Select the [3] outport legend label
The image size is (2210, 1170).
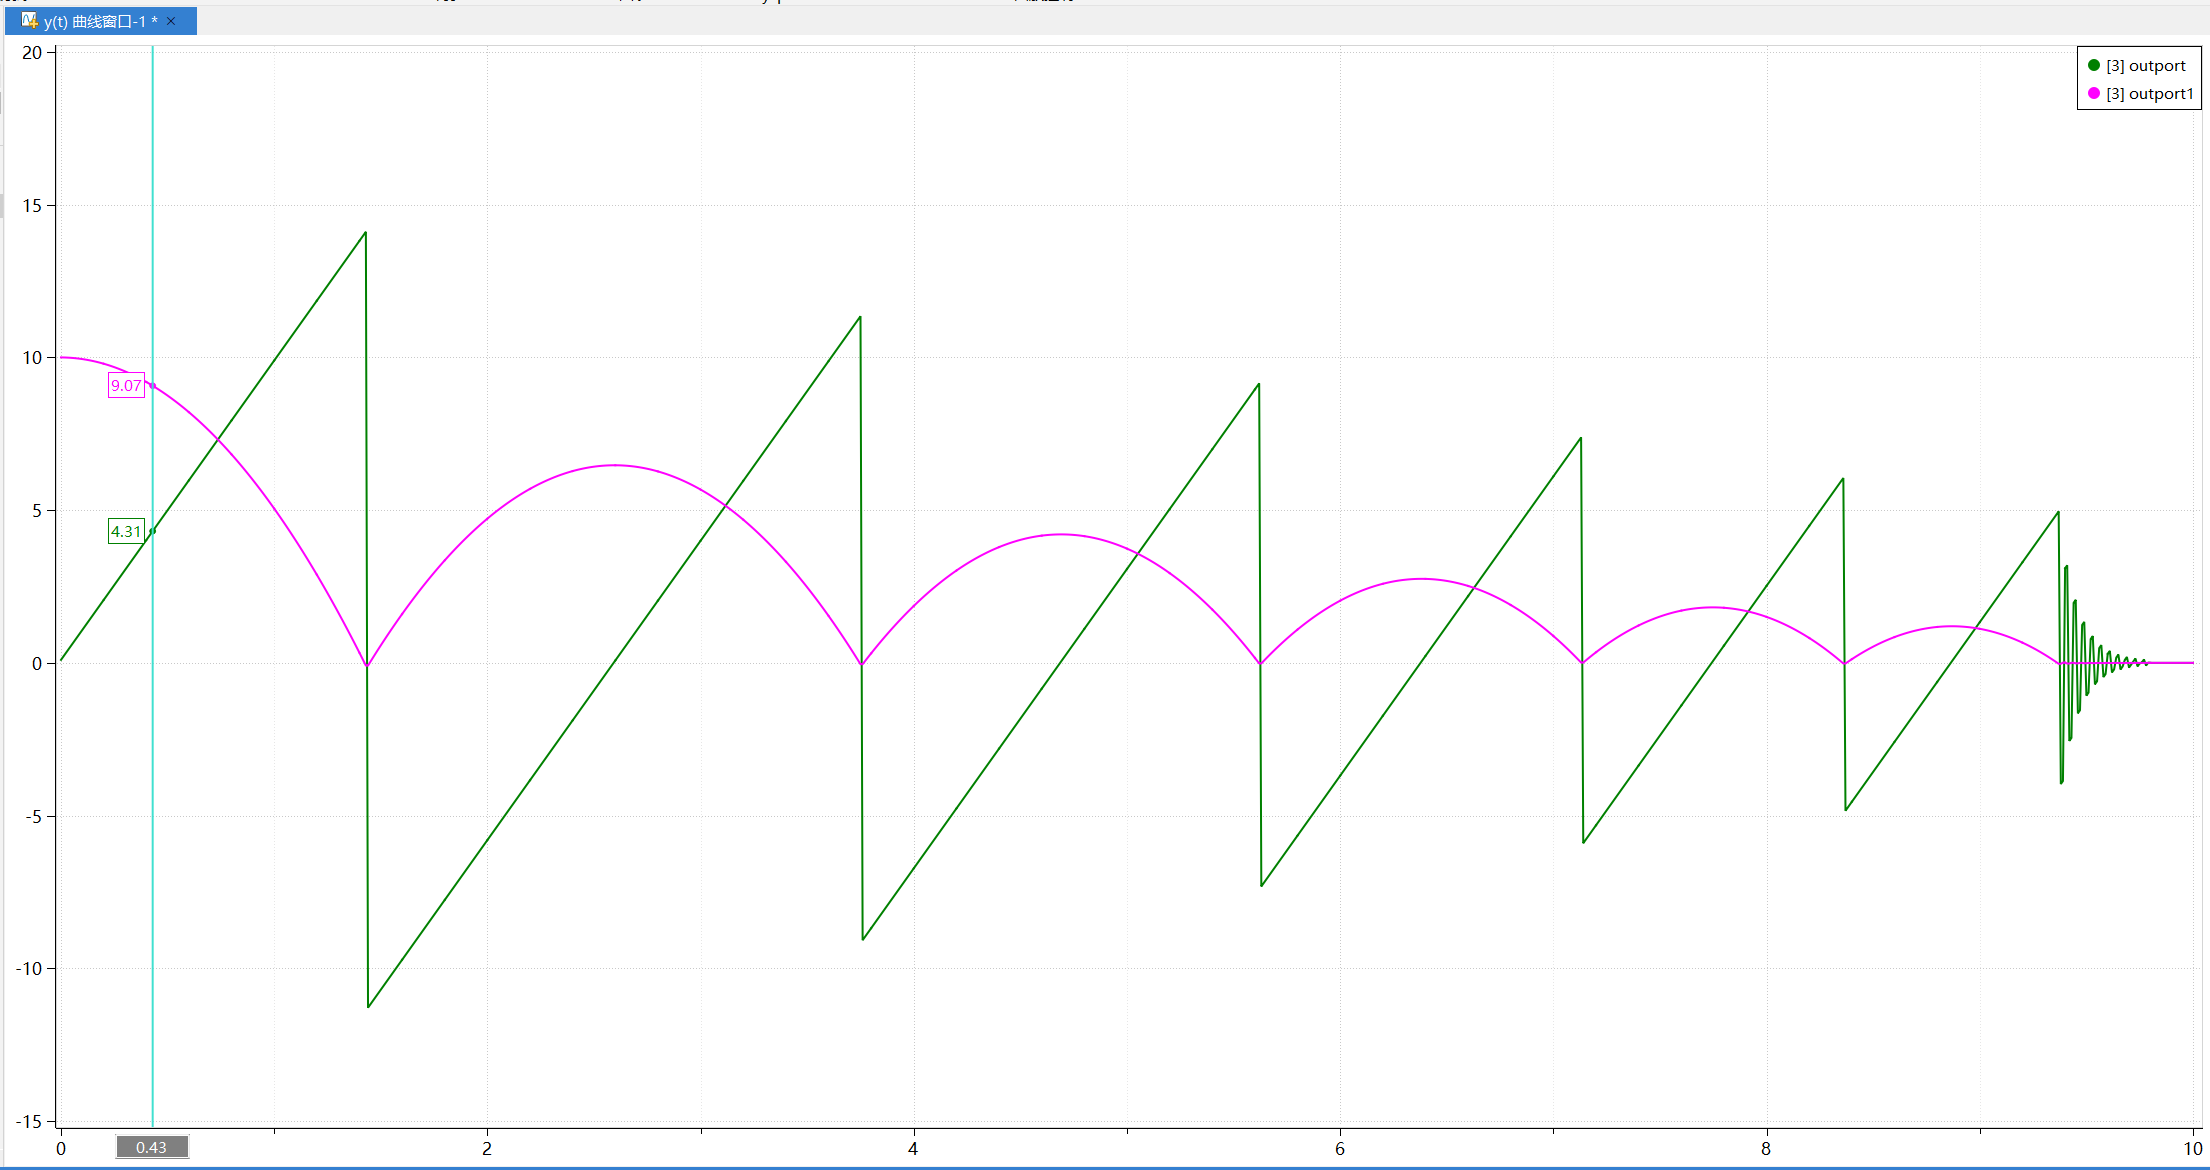pyautogui.click(x=2146, y=66)
